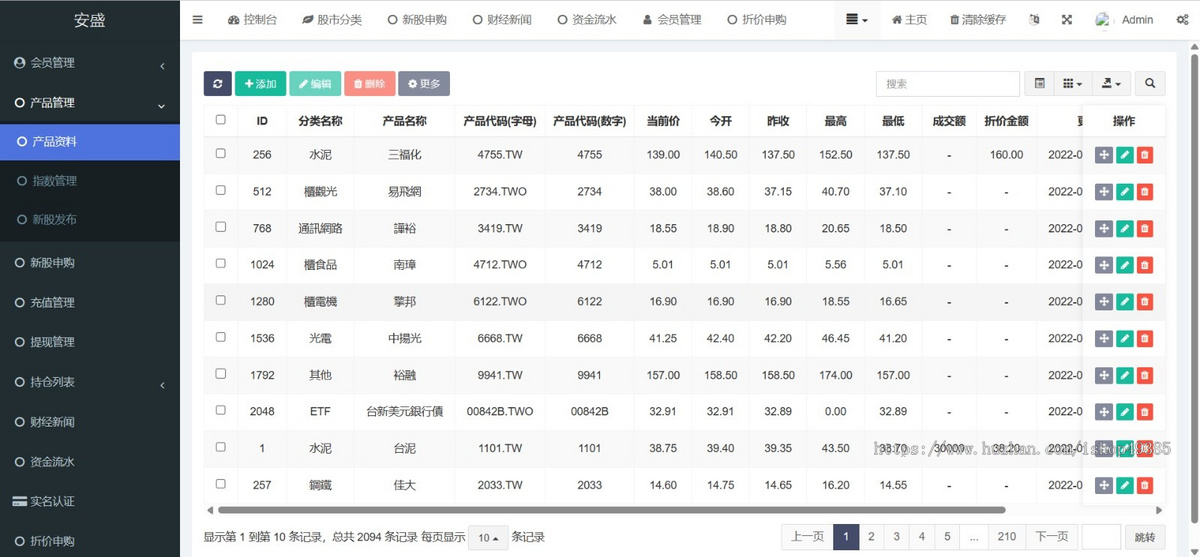
Task: Check the box for row ID 1280
Action: (221, 300)
